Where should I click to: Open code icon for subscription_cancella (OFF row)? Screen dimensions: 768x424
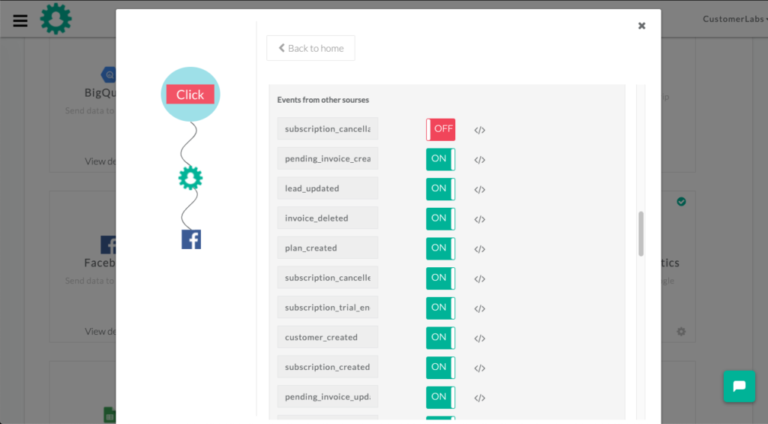(x=480, y=130)
